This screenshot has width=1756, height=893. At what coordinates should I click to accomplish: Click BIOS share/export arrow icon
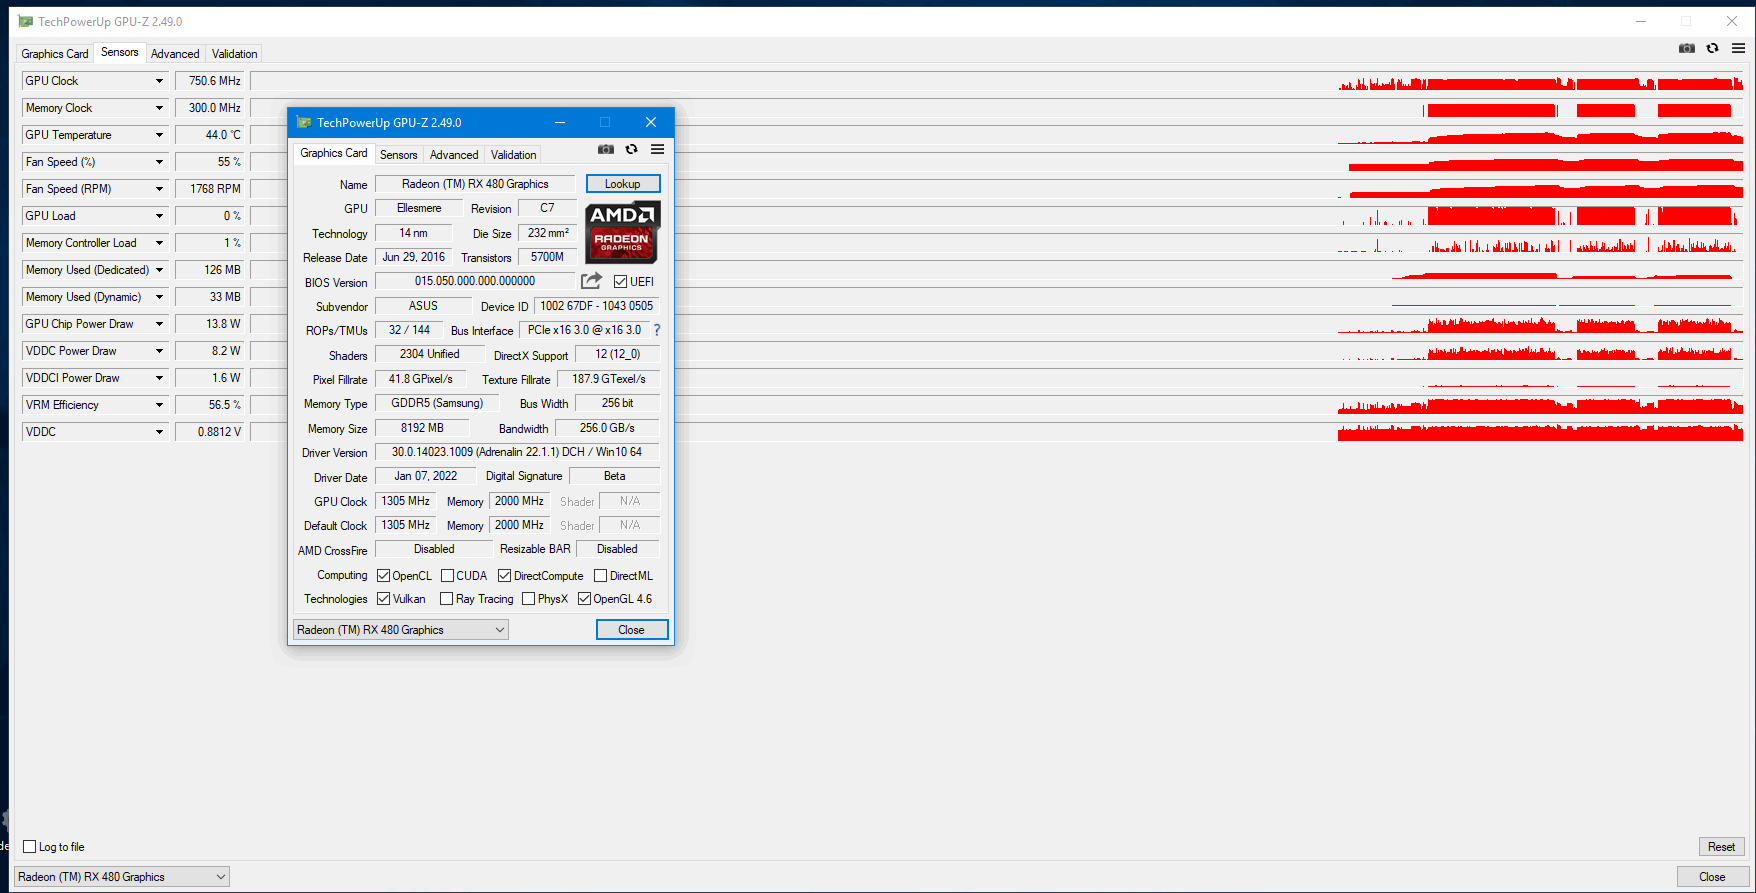[x=591, y=281]
